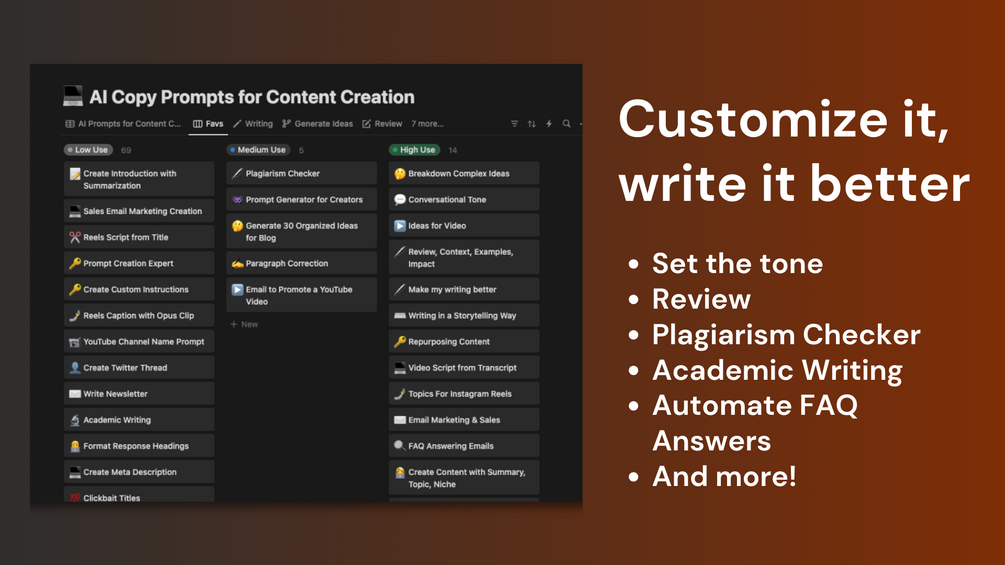The height and width of the screenshot is (565, 1005).
Task: Open Format Response Headings card
Action: 139,446
